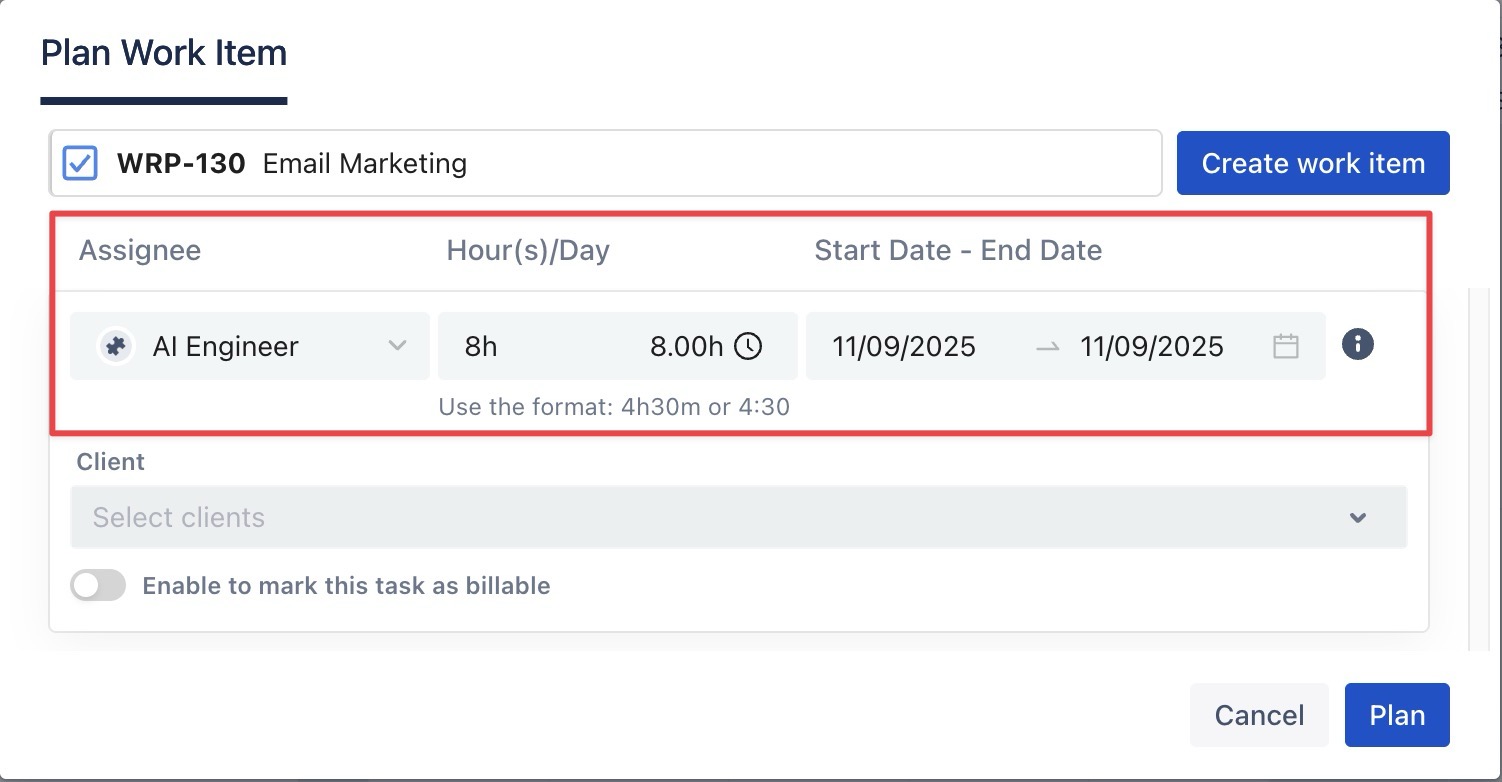Viewport: 1502px width, 782px height.
Task: Click the AI Engineer avatar icon
Action: pos(116,346)
